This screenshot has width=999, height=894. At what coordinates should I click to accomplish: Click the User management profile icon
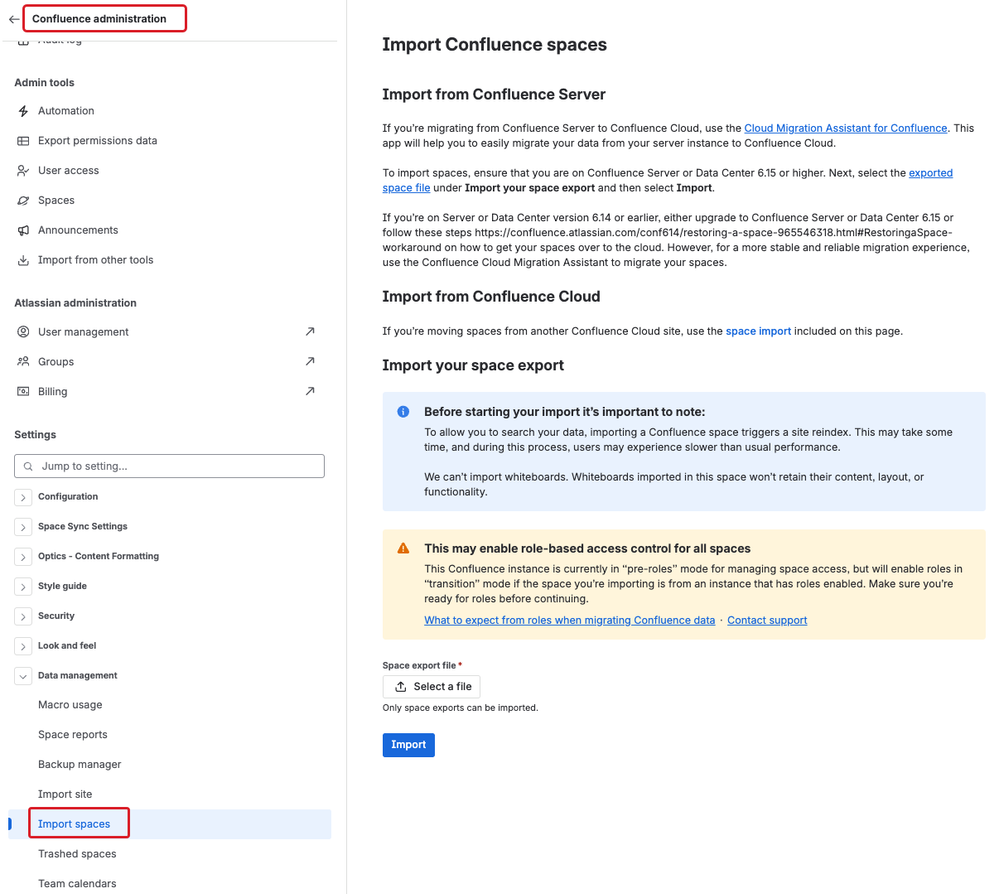(x=23, y=332)
